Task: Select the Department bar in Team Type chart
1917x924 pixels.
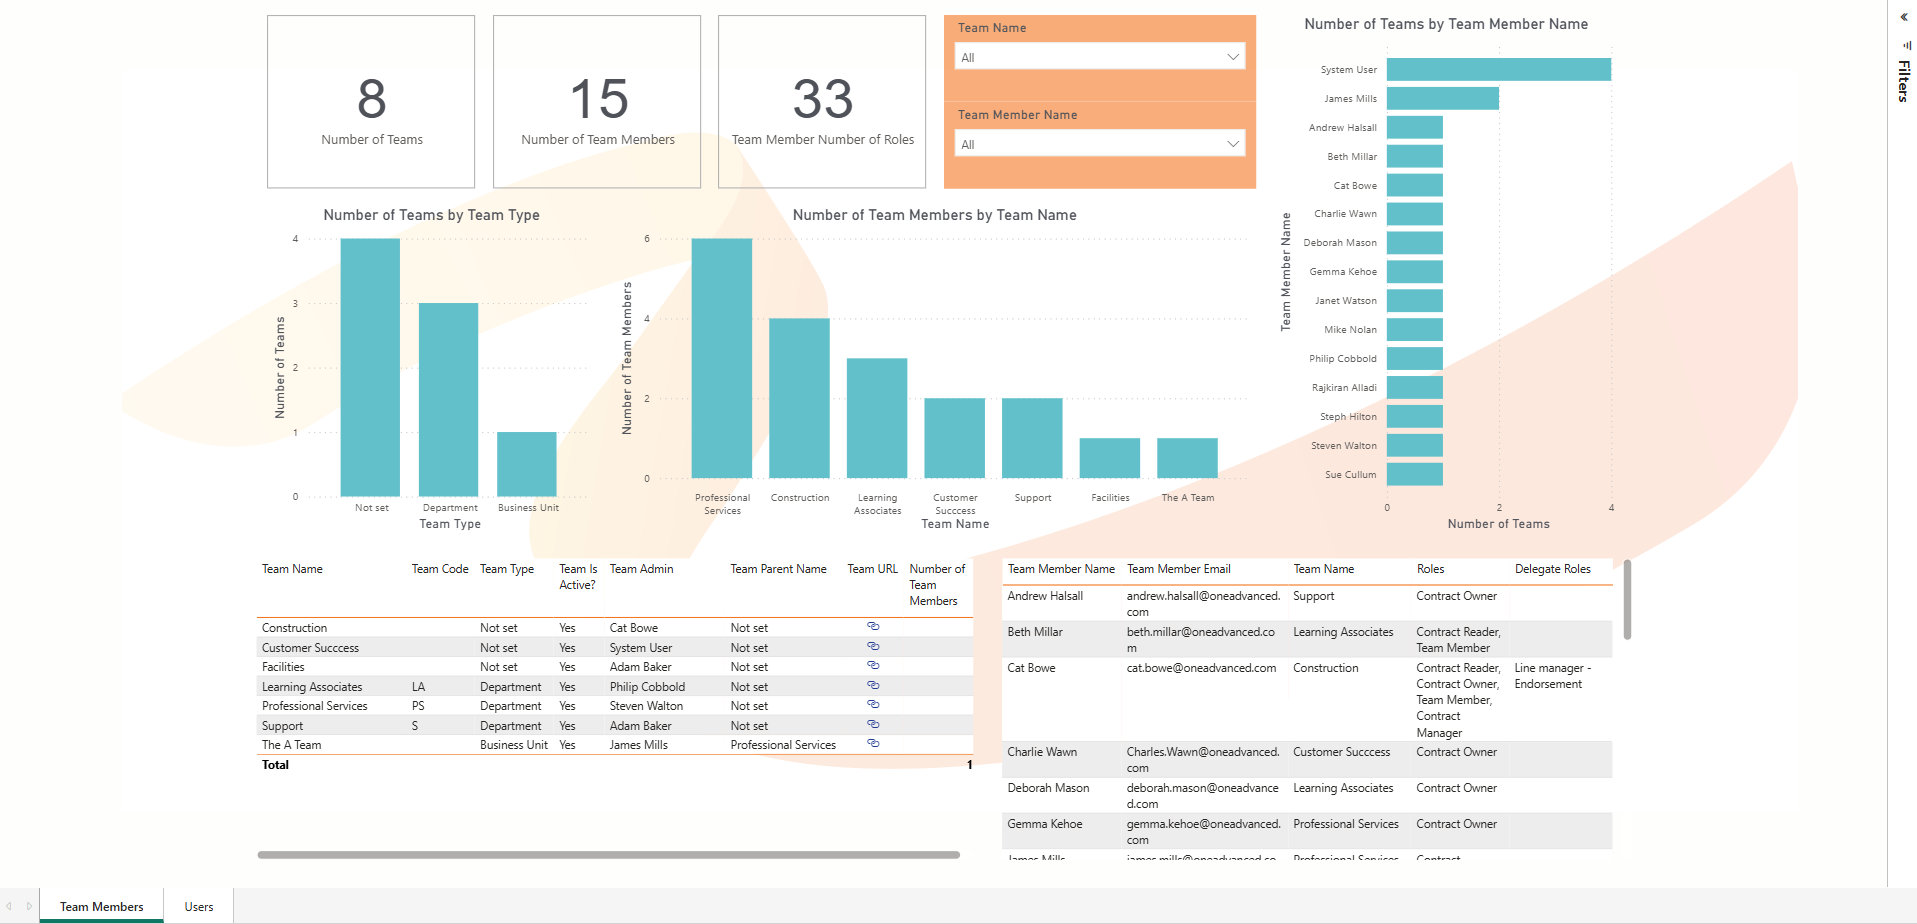Action: pyautogui.click(x=448, y=400)
